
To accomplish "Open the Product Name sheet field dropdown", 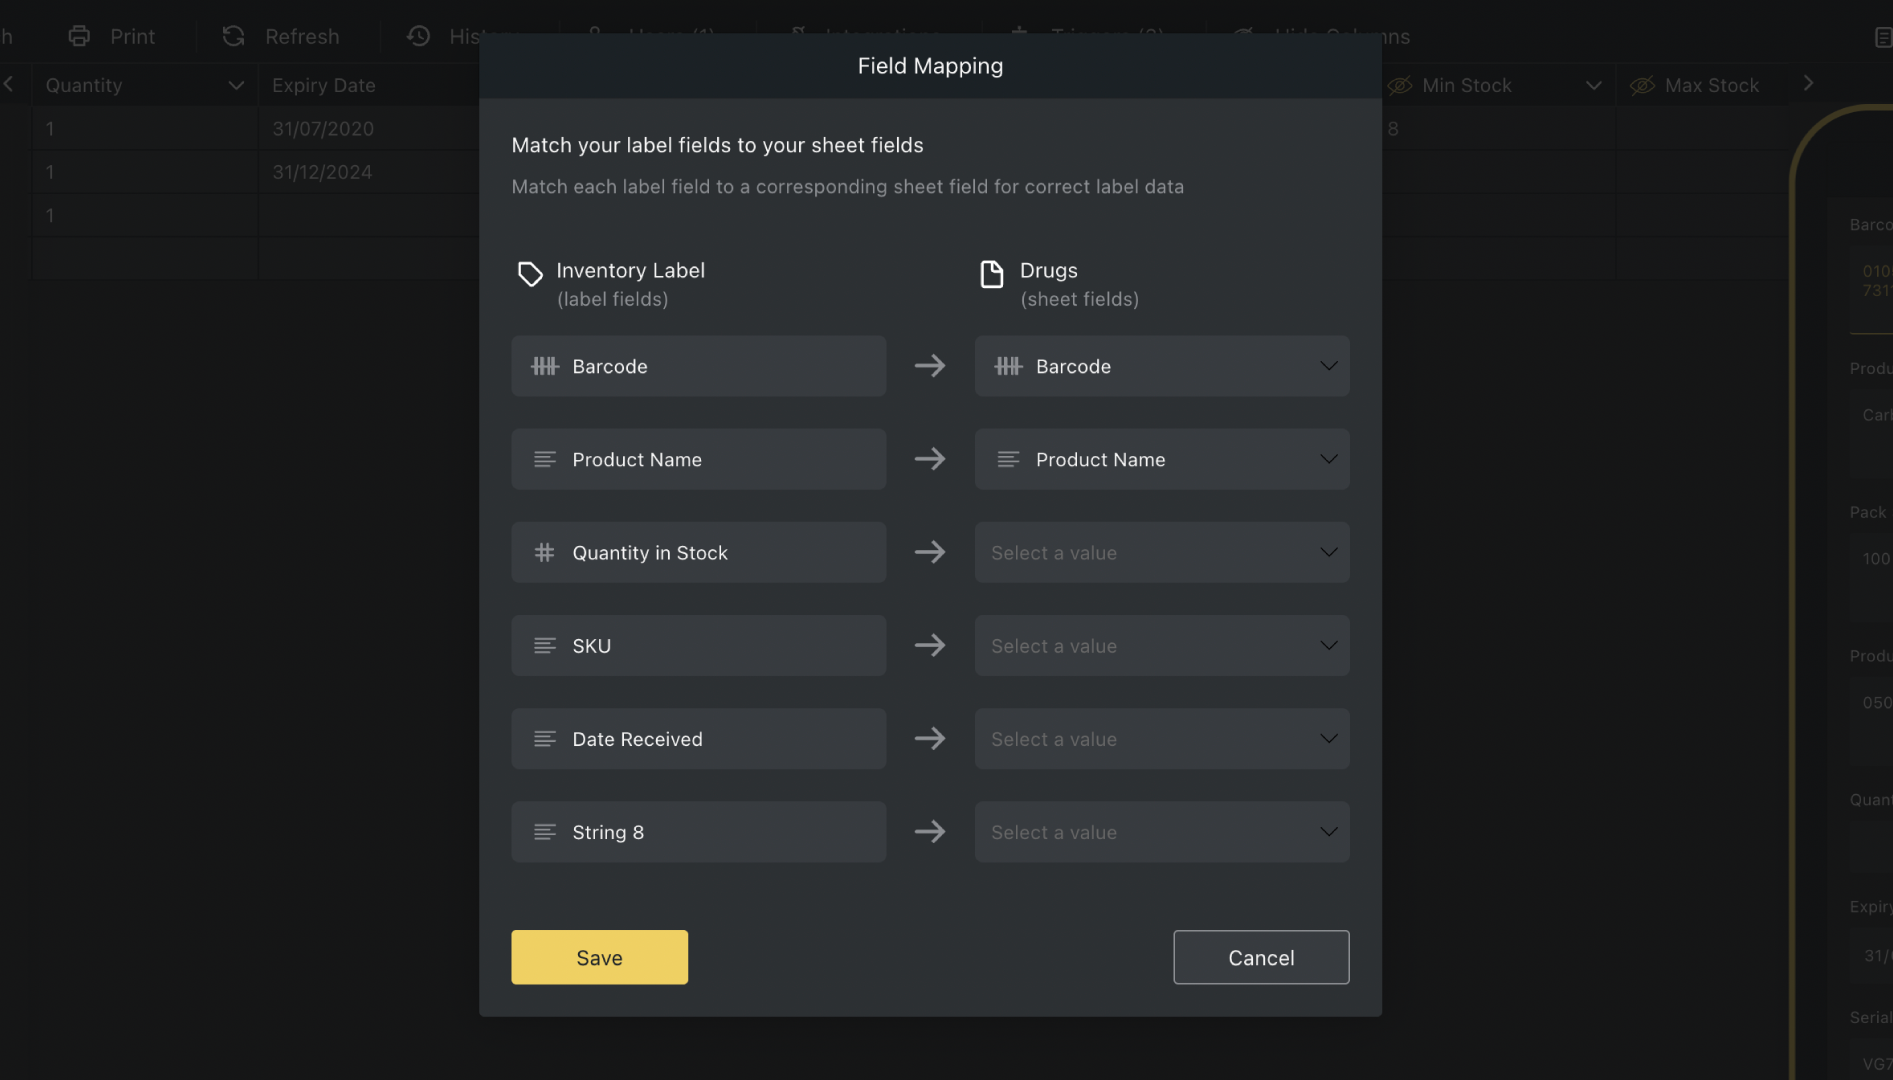I will coord(1161,459).
